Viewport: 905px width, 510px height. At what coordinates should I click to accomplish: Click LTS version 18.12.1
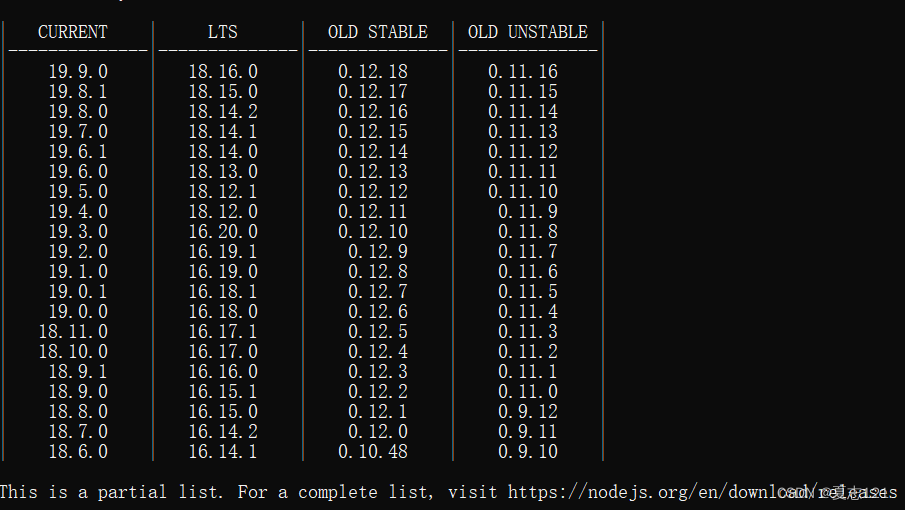pyautogui.click(x=223, y=192)
